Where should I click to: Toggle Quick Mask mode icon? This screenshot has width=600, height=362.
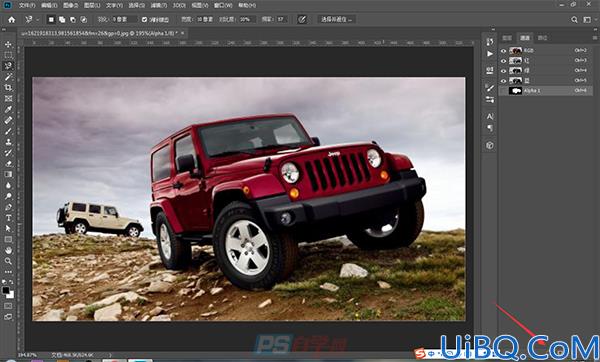pyautogui.click(x=8, y=306)
